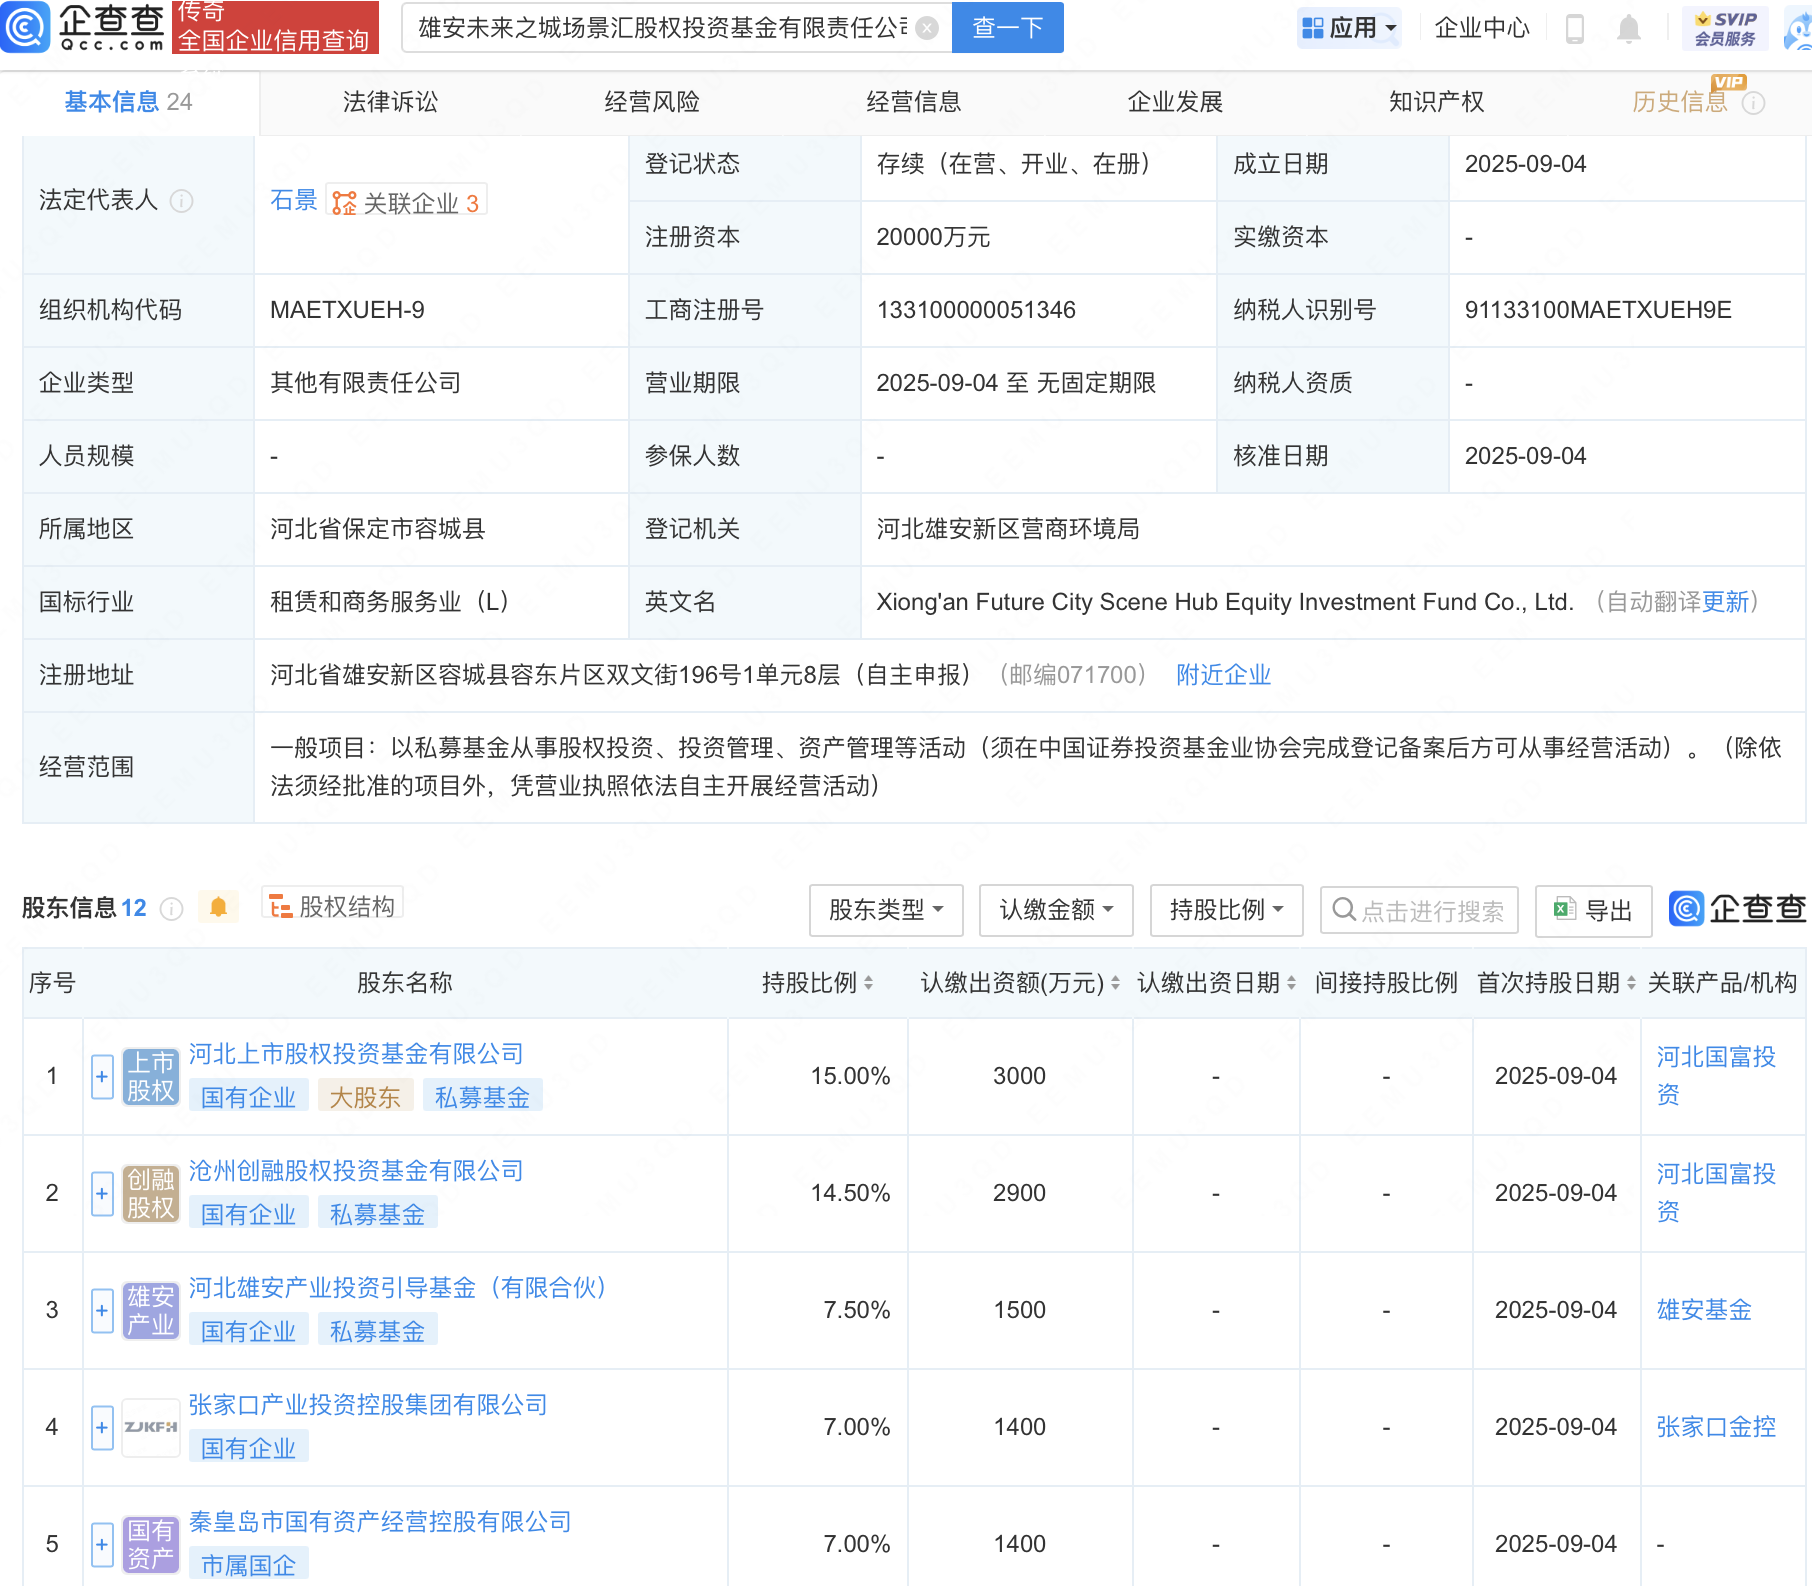
Task: Click 更新 link after English name
Action: coord(1725,602)
